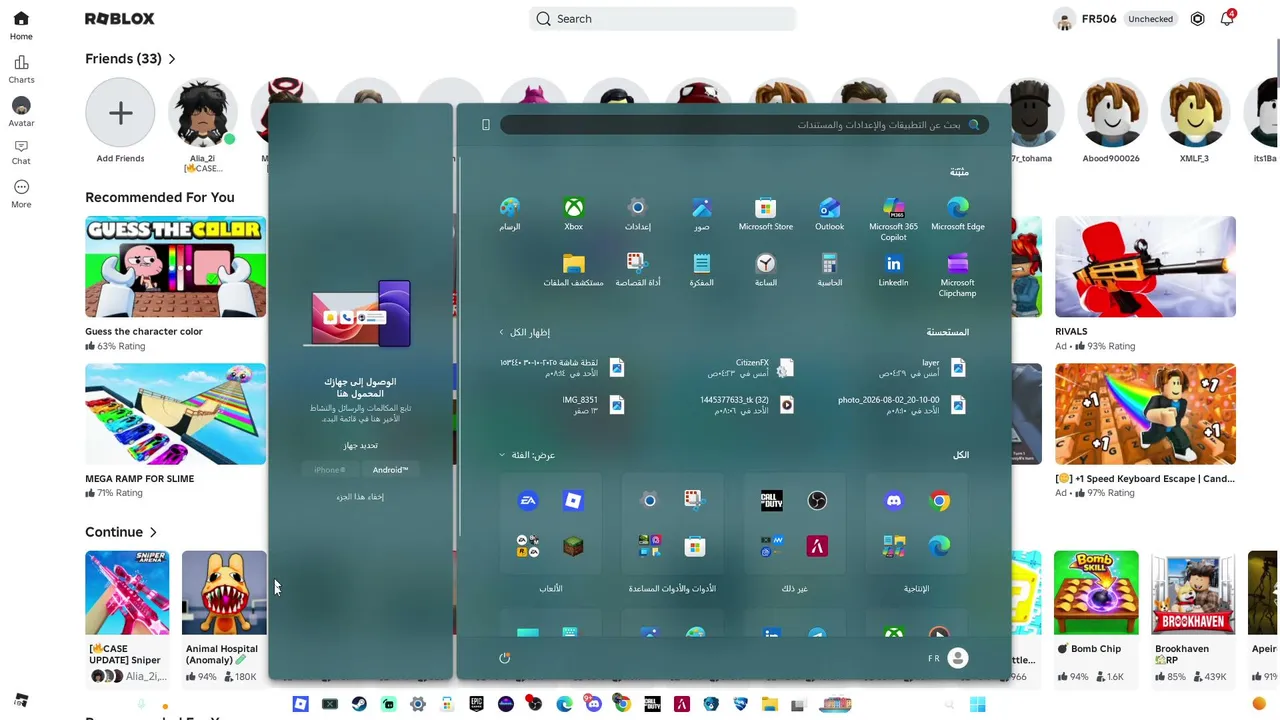Open Notepad (المفكرة) pinned app
The image size is (1280, 720).
701,270
